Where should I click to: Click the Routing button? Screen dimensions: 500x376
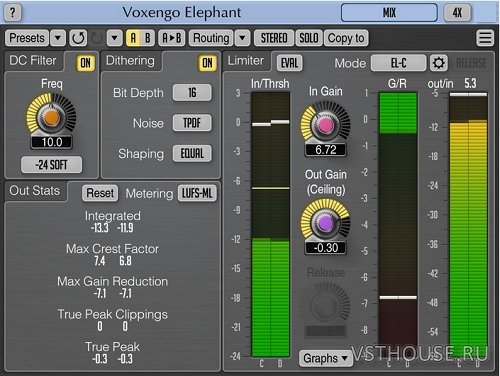click(211, 38)
